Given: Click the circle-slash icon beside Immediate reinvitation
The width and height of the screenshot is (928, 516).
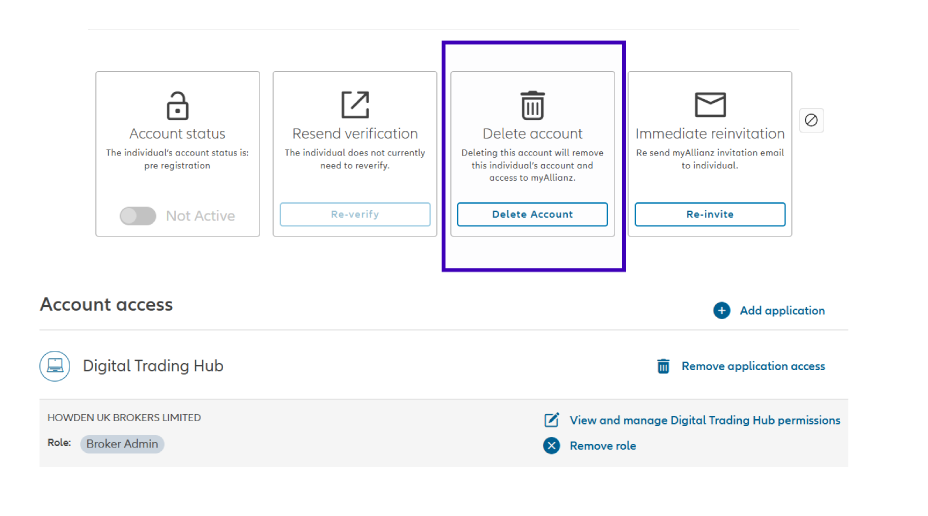Looking at the screenshot, I should 811,120.
